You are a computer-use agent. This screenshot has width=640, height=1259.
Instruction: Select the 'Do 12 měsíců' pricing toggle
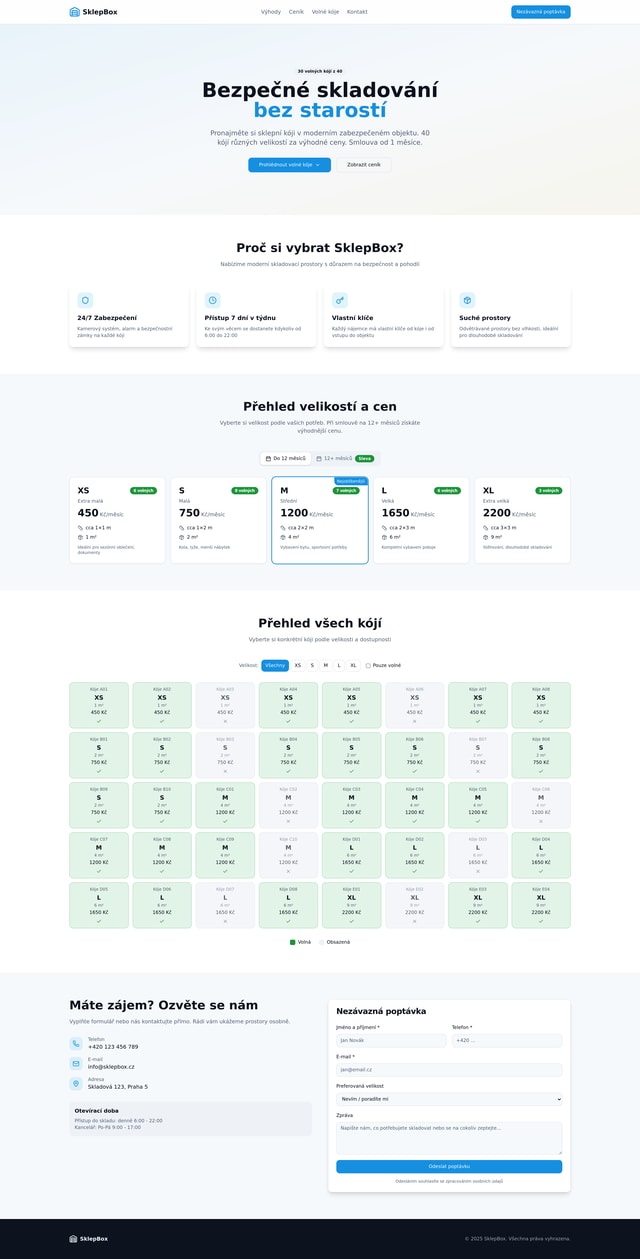[285, 458]
